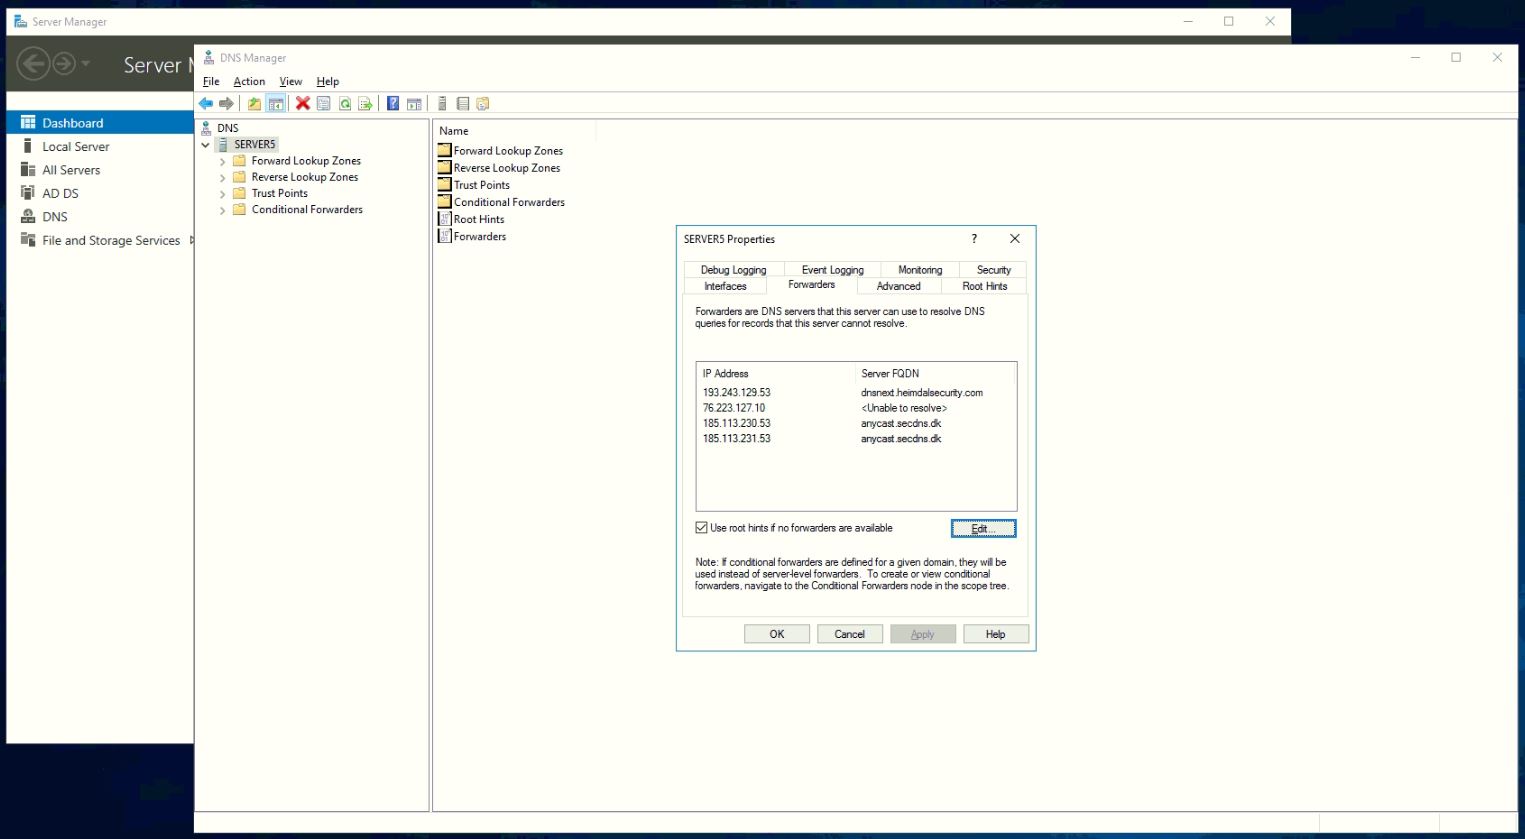Toggle Show/Hide Console Tree toolbar icon
This screenshot has height=839, width=1525.
pyautogui.click(x=276, y=104)
